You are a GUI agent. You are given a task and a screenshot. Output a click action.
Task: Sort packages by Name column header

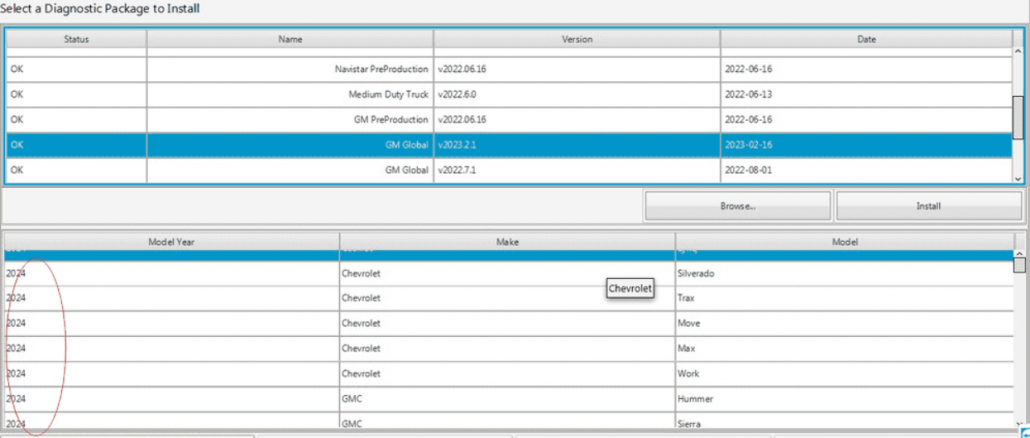[x=290, y=39]
